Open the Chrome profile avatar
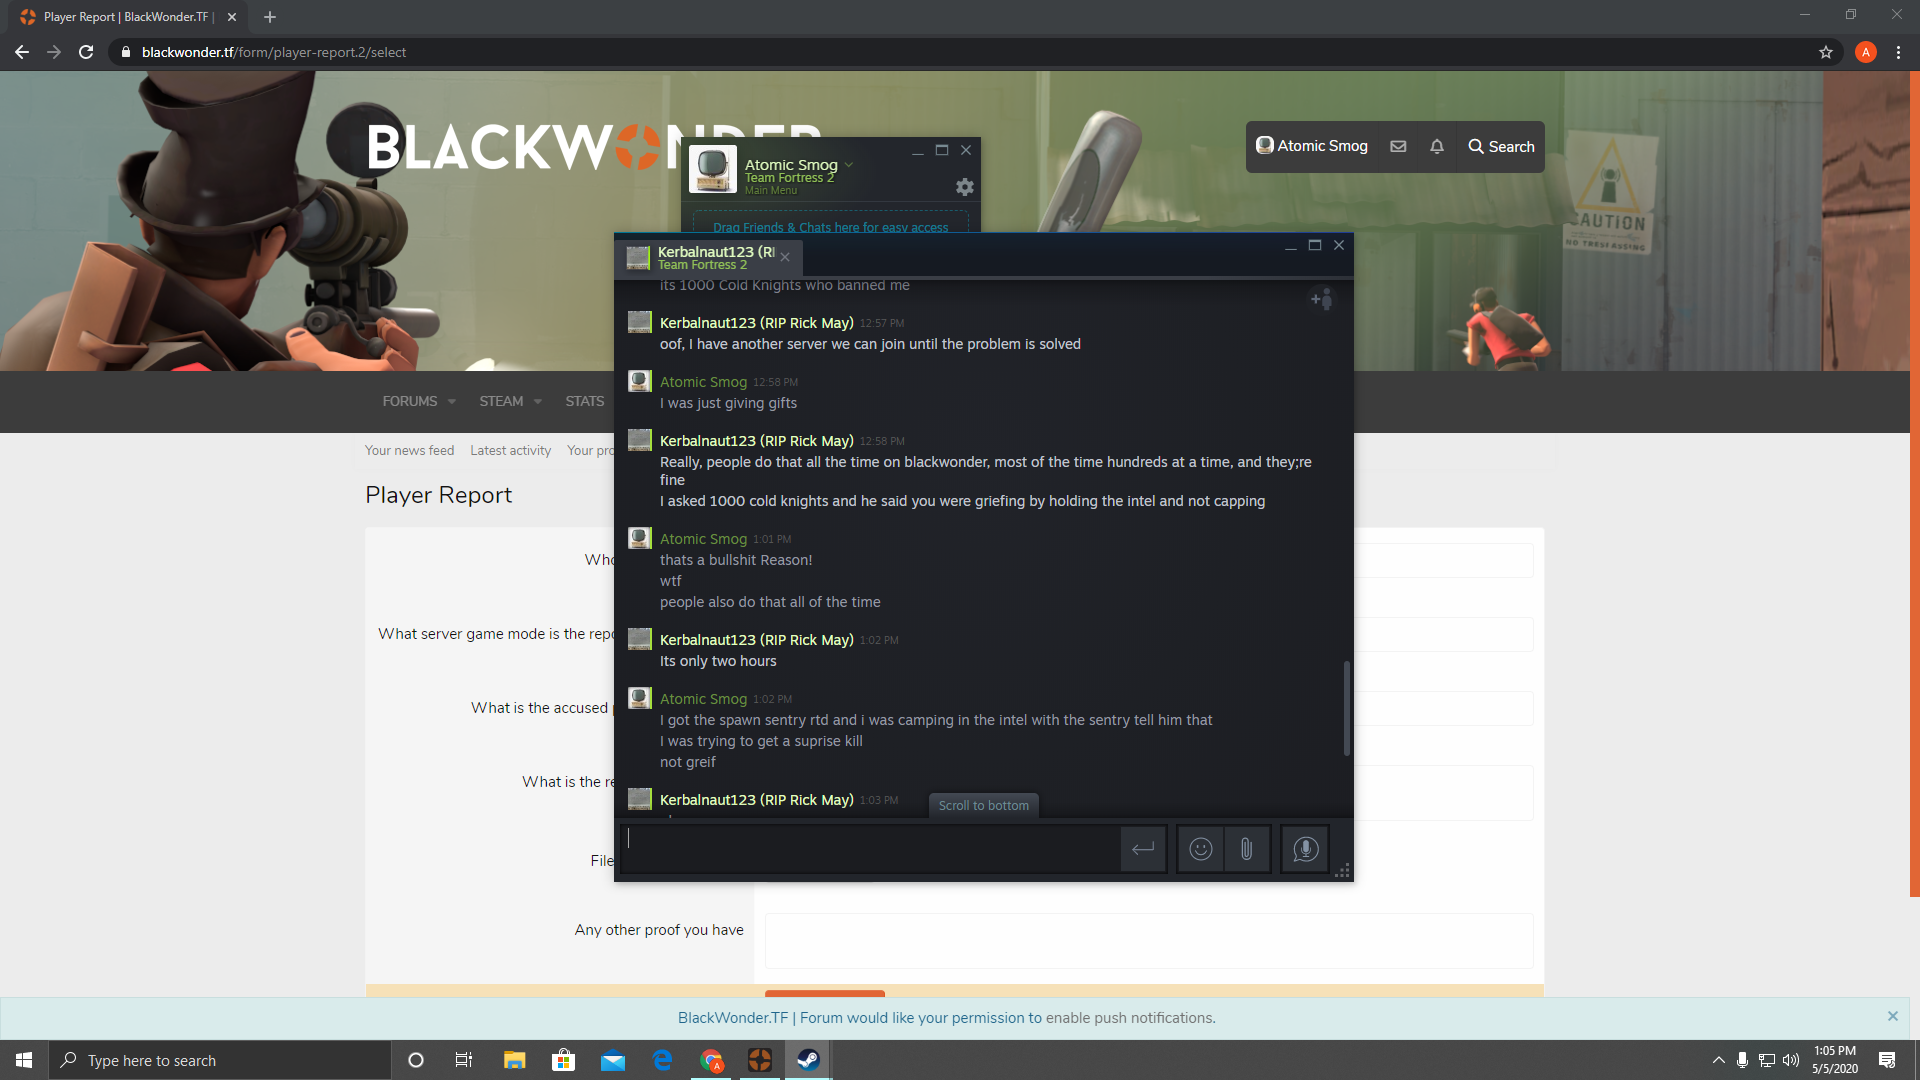The height and width of the screenshot is (1080, 1920). click(x=1865, y=52)
